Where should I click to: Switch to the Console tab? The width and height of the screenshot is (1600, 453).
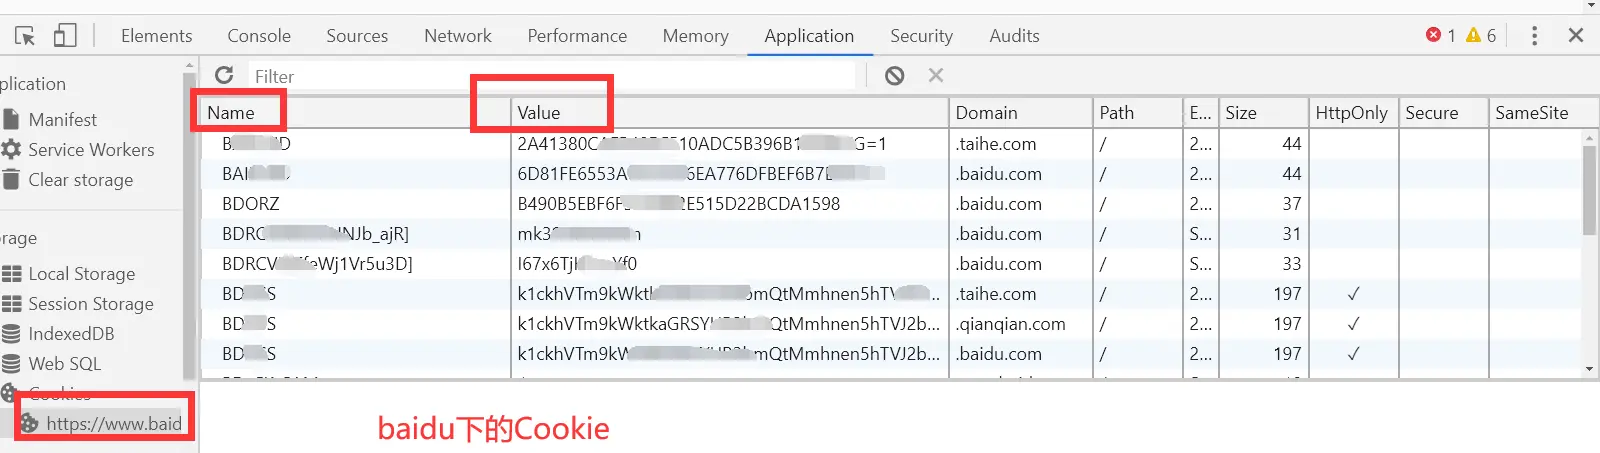(x=259, y=36)
